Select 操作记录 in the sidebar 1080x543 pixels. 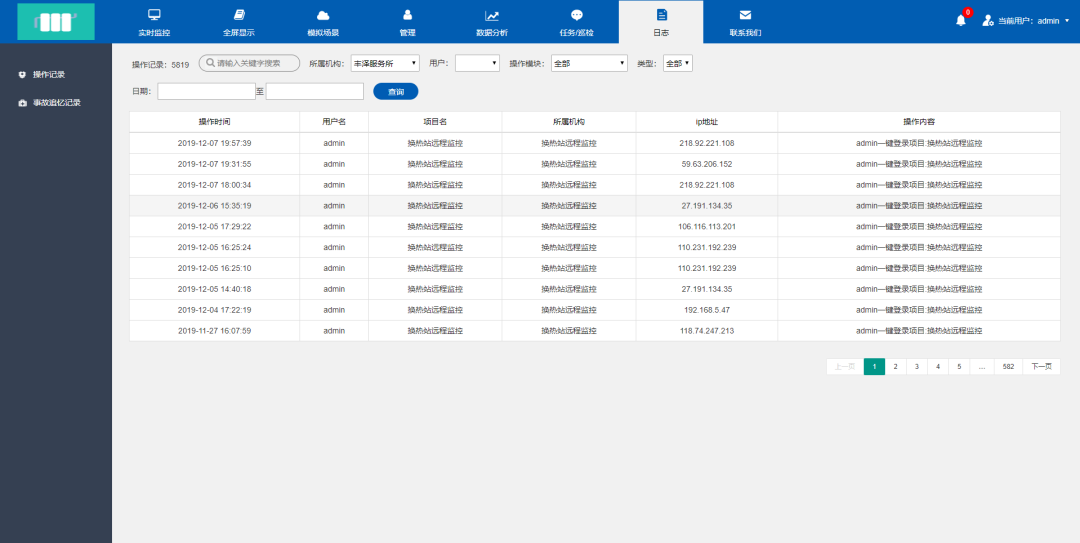click(x=49, y=74)
